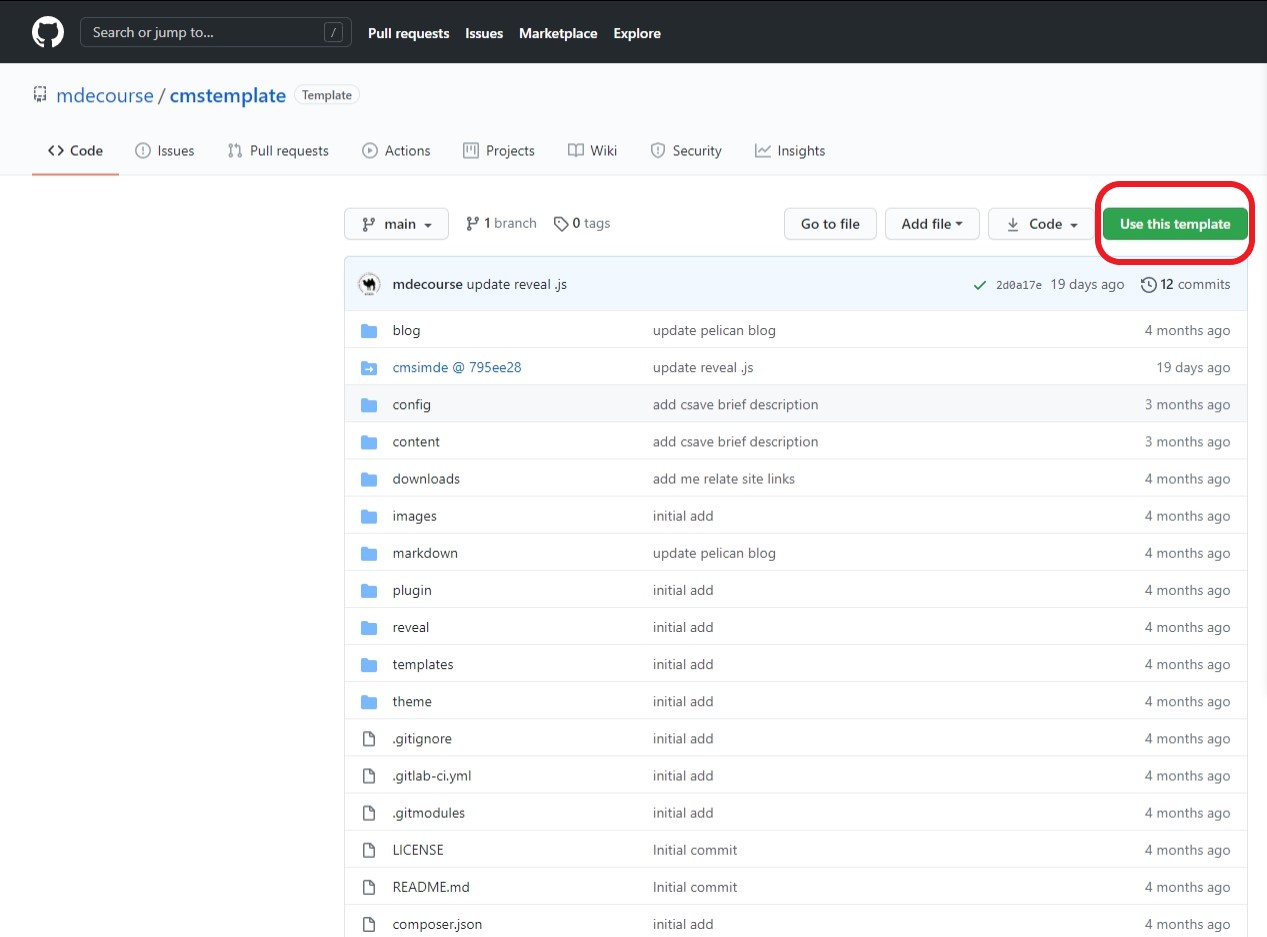Open the Security tab
Screen dimensions: 1267x937
tap(686, 151)
